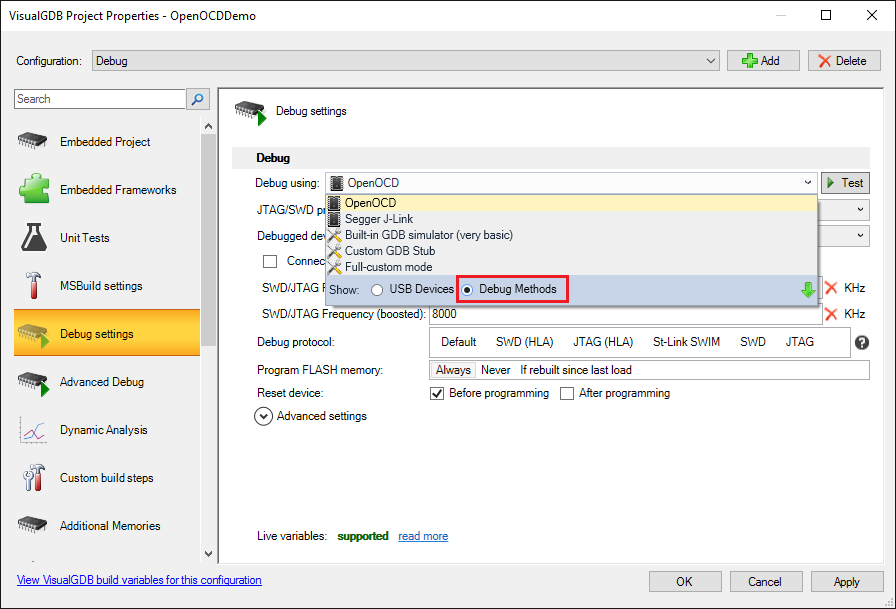Select the USB Devices radio button
The image size is (896, 609).
tap(377, 290)
